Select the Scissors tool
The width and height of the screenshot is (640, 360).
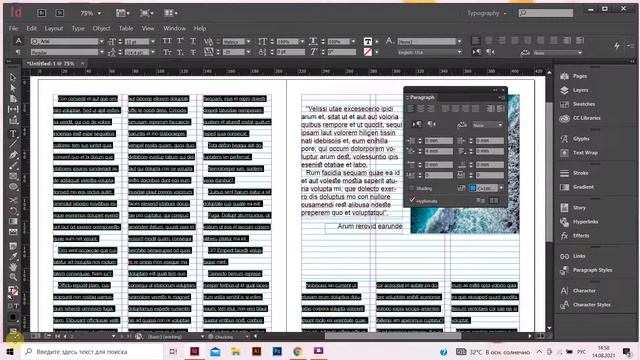coord(13,200)
